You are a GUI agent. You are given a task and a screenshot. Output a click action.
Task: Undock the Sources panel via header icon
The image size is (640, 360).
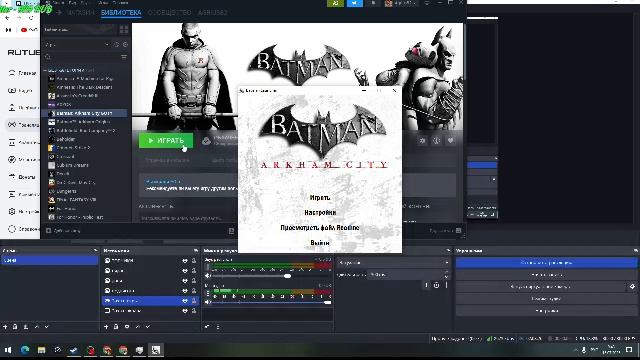[196, 250]
